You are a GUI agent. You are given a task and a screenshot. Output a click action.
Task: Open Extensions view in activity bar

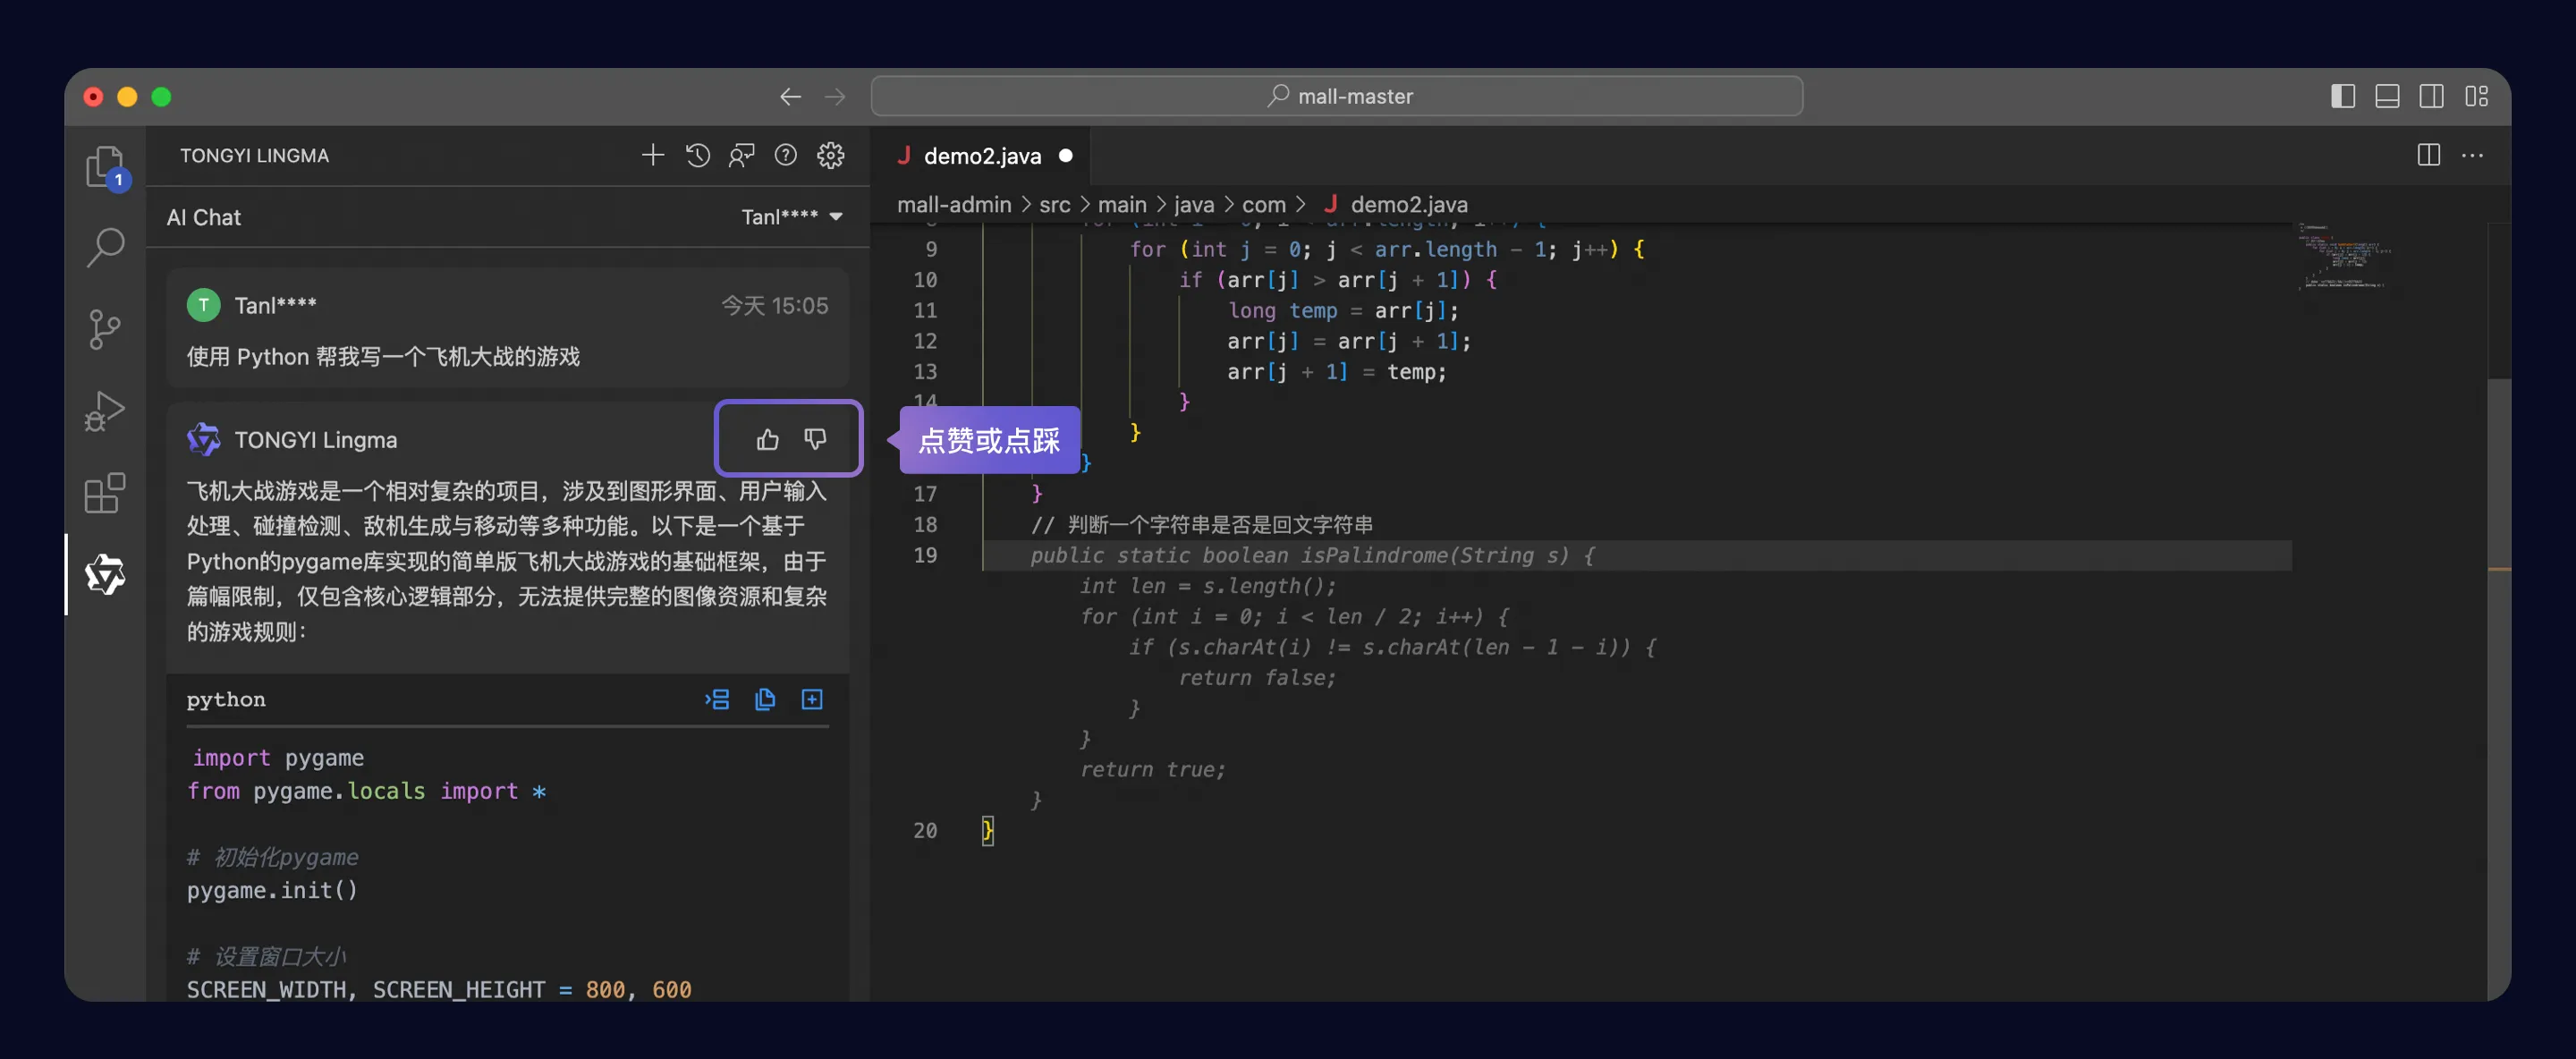point(104,493)
